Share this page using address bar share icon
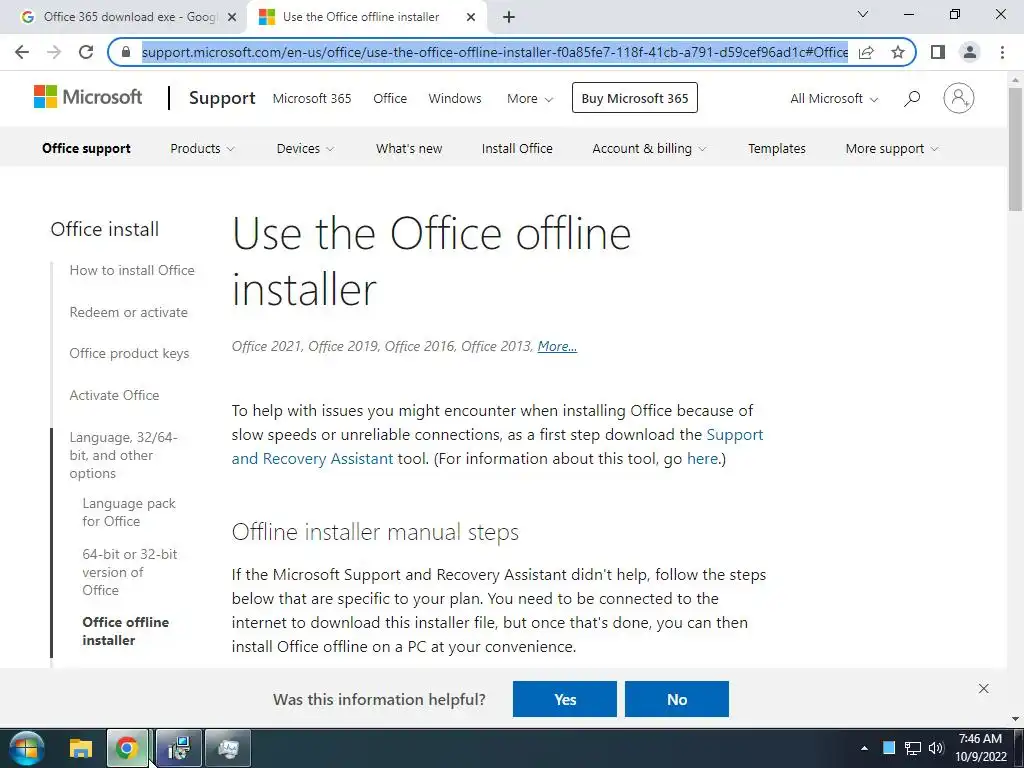 pos(867,52)
